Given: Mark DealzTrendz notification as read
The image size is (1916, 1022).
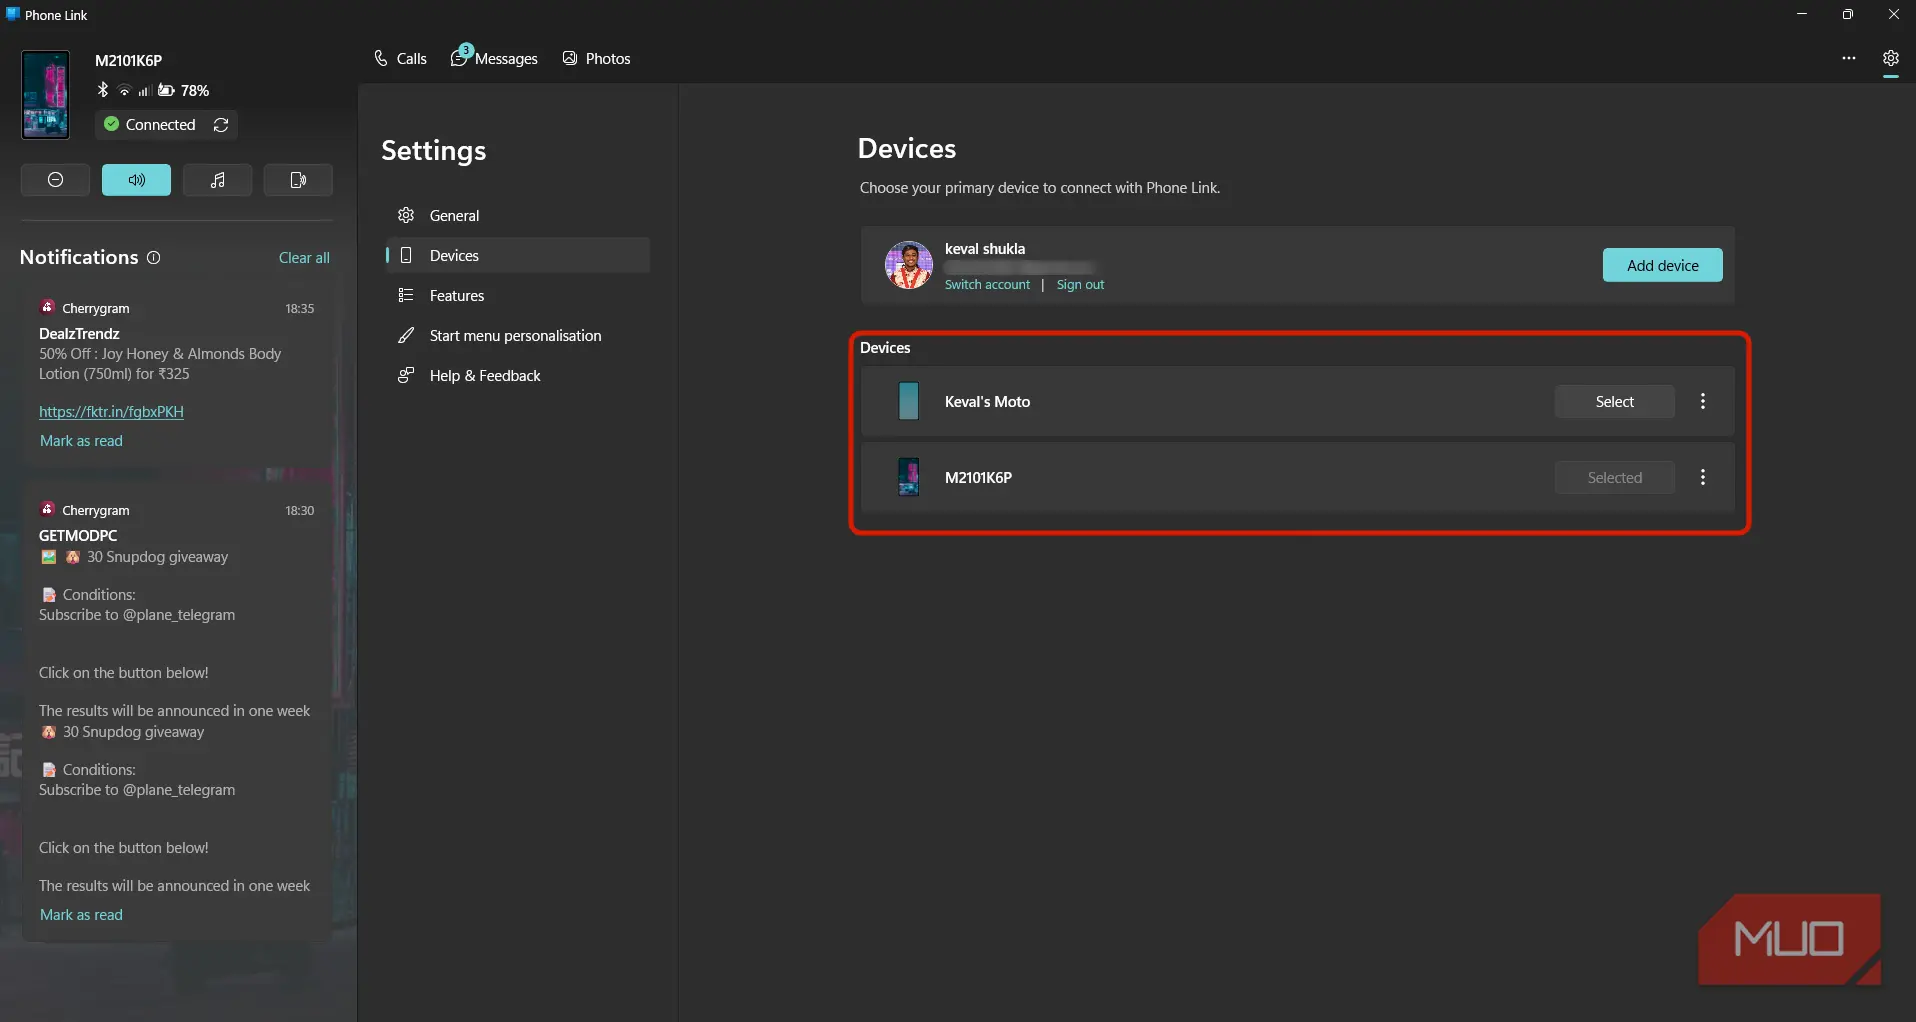Looking at the screenshot, I should (x=81, y=441).
